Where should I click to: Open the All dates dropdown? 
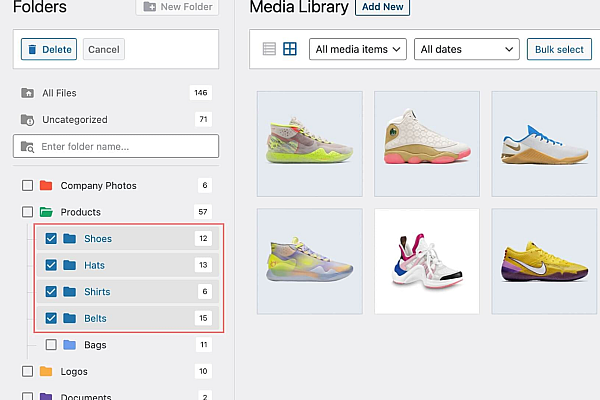465,49
